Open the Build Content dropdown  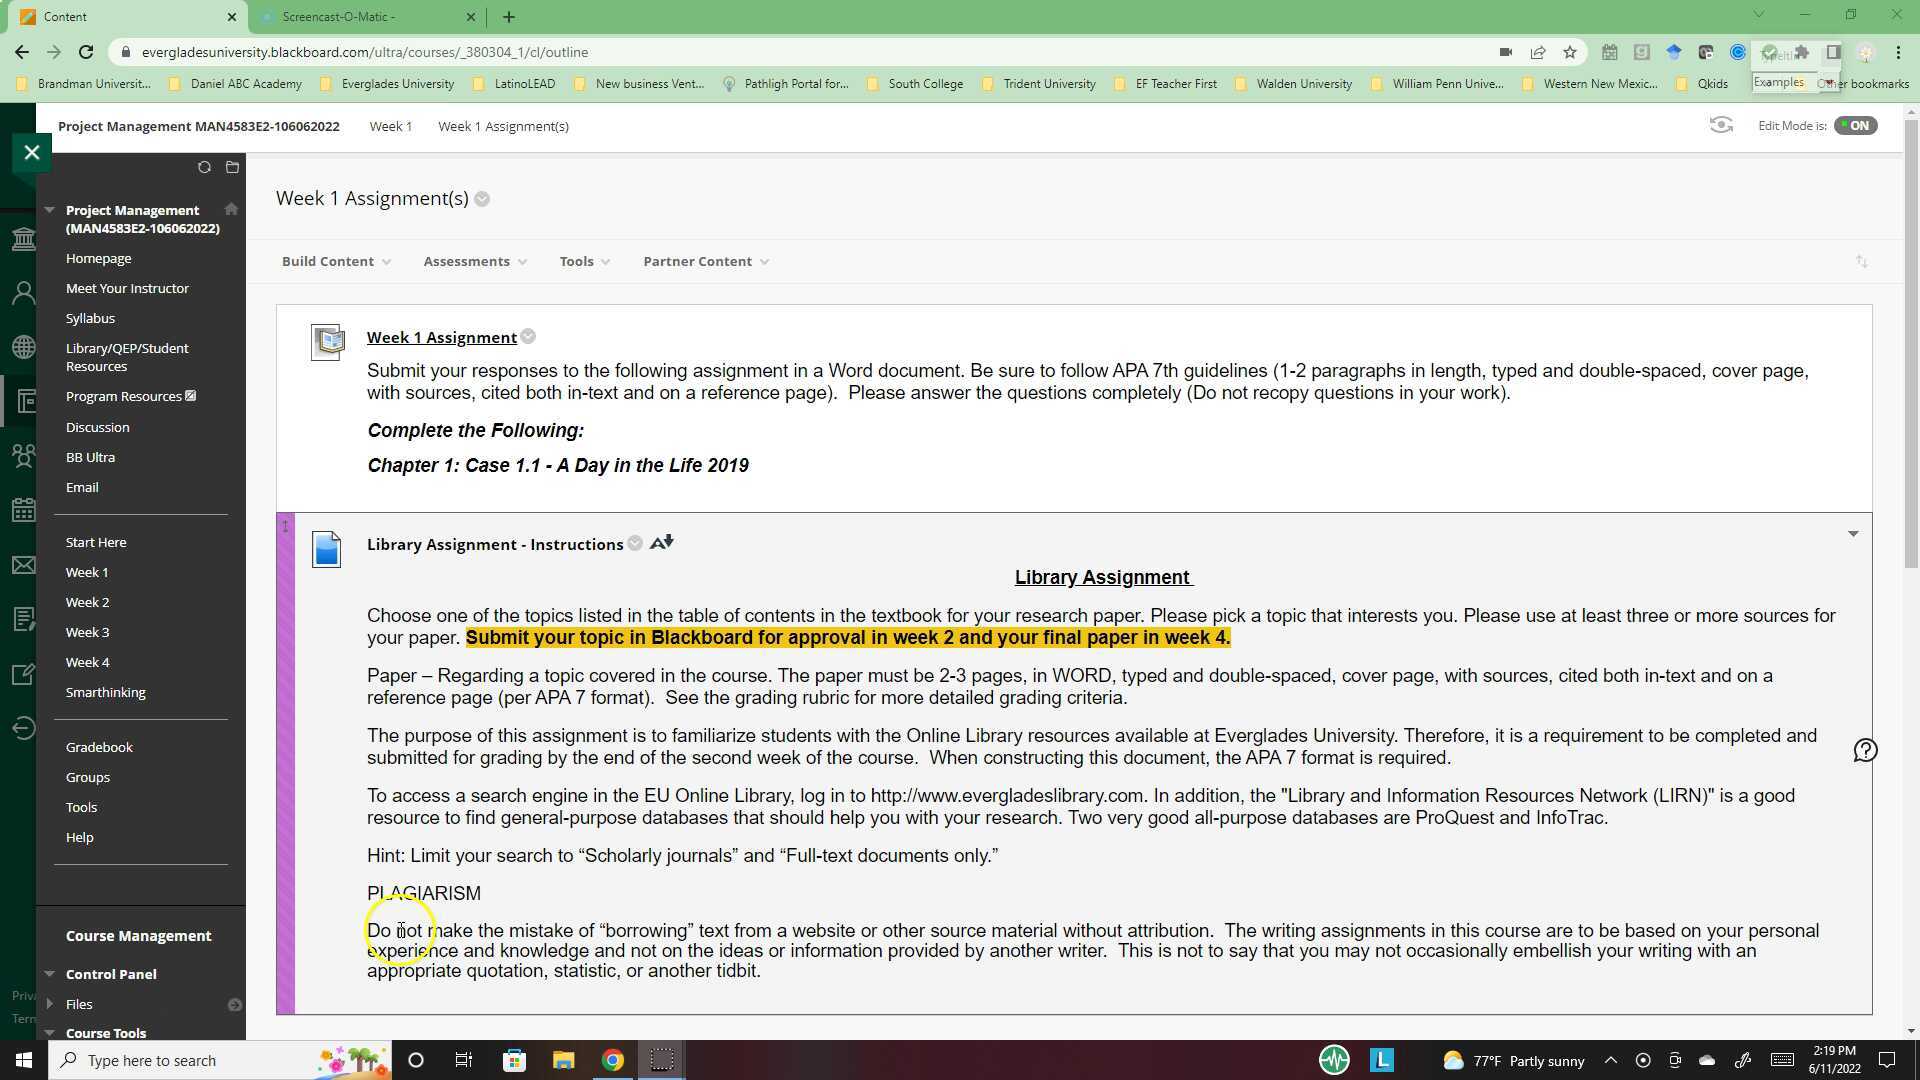click(335, 261)
